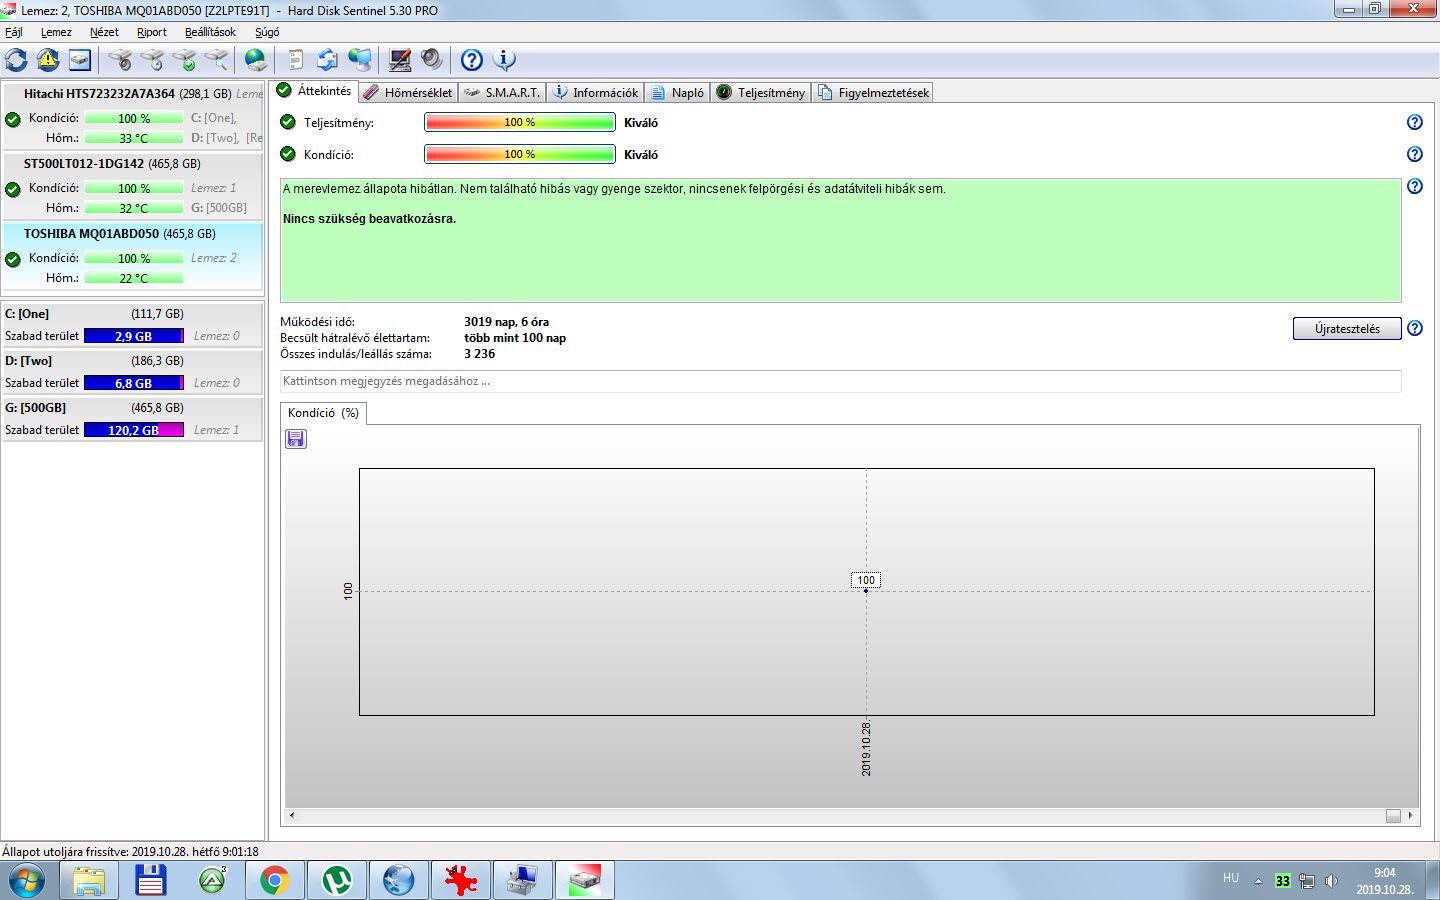Click the Teljesítmény 100 % progress bar
1440x900 pixels.
(520, 122)
